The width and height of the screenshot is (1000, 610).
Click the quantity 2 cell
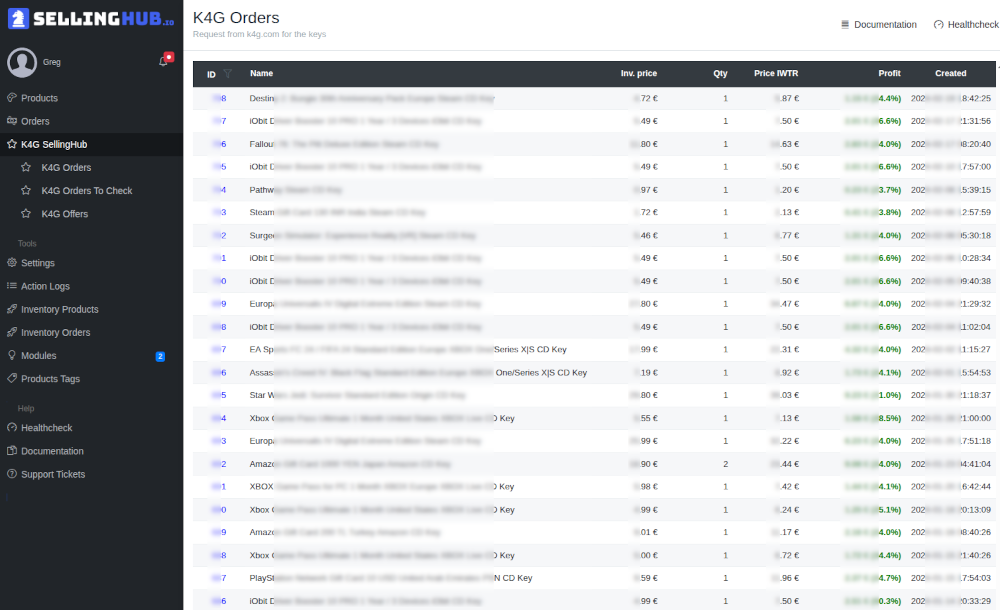click(725, 464)
